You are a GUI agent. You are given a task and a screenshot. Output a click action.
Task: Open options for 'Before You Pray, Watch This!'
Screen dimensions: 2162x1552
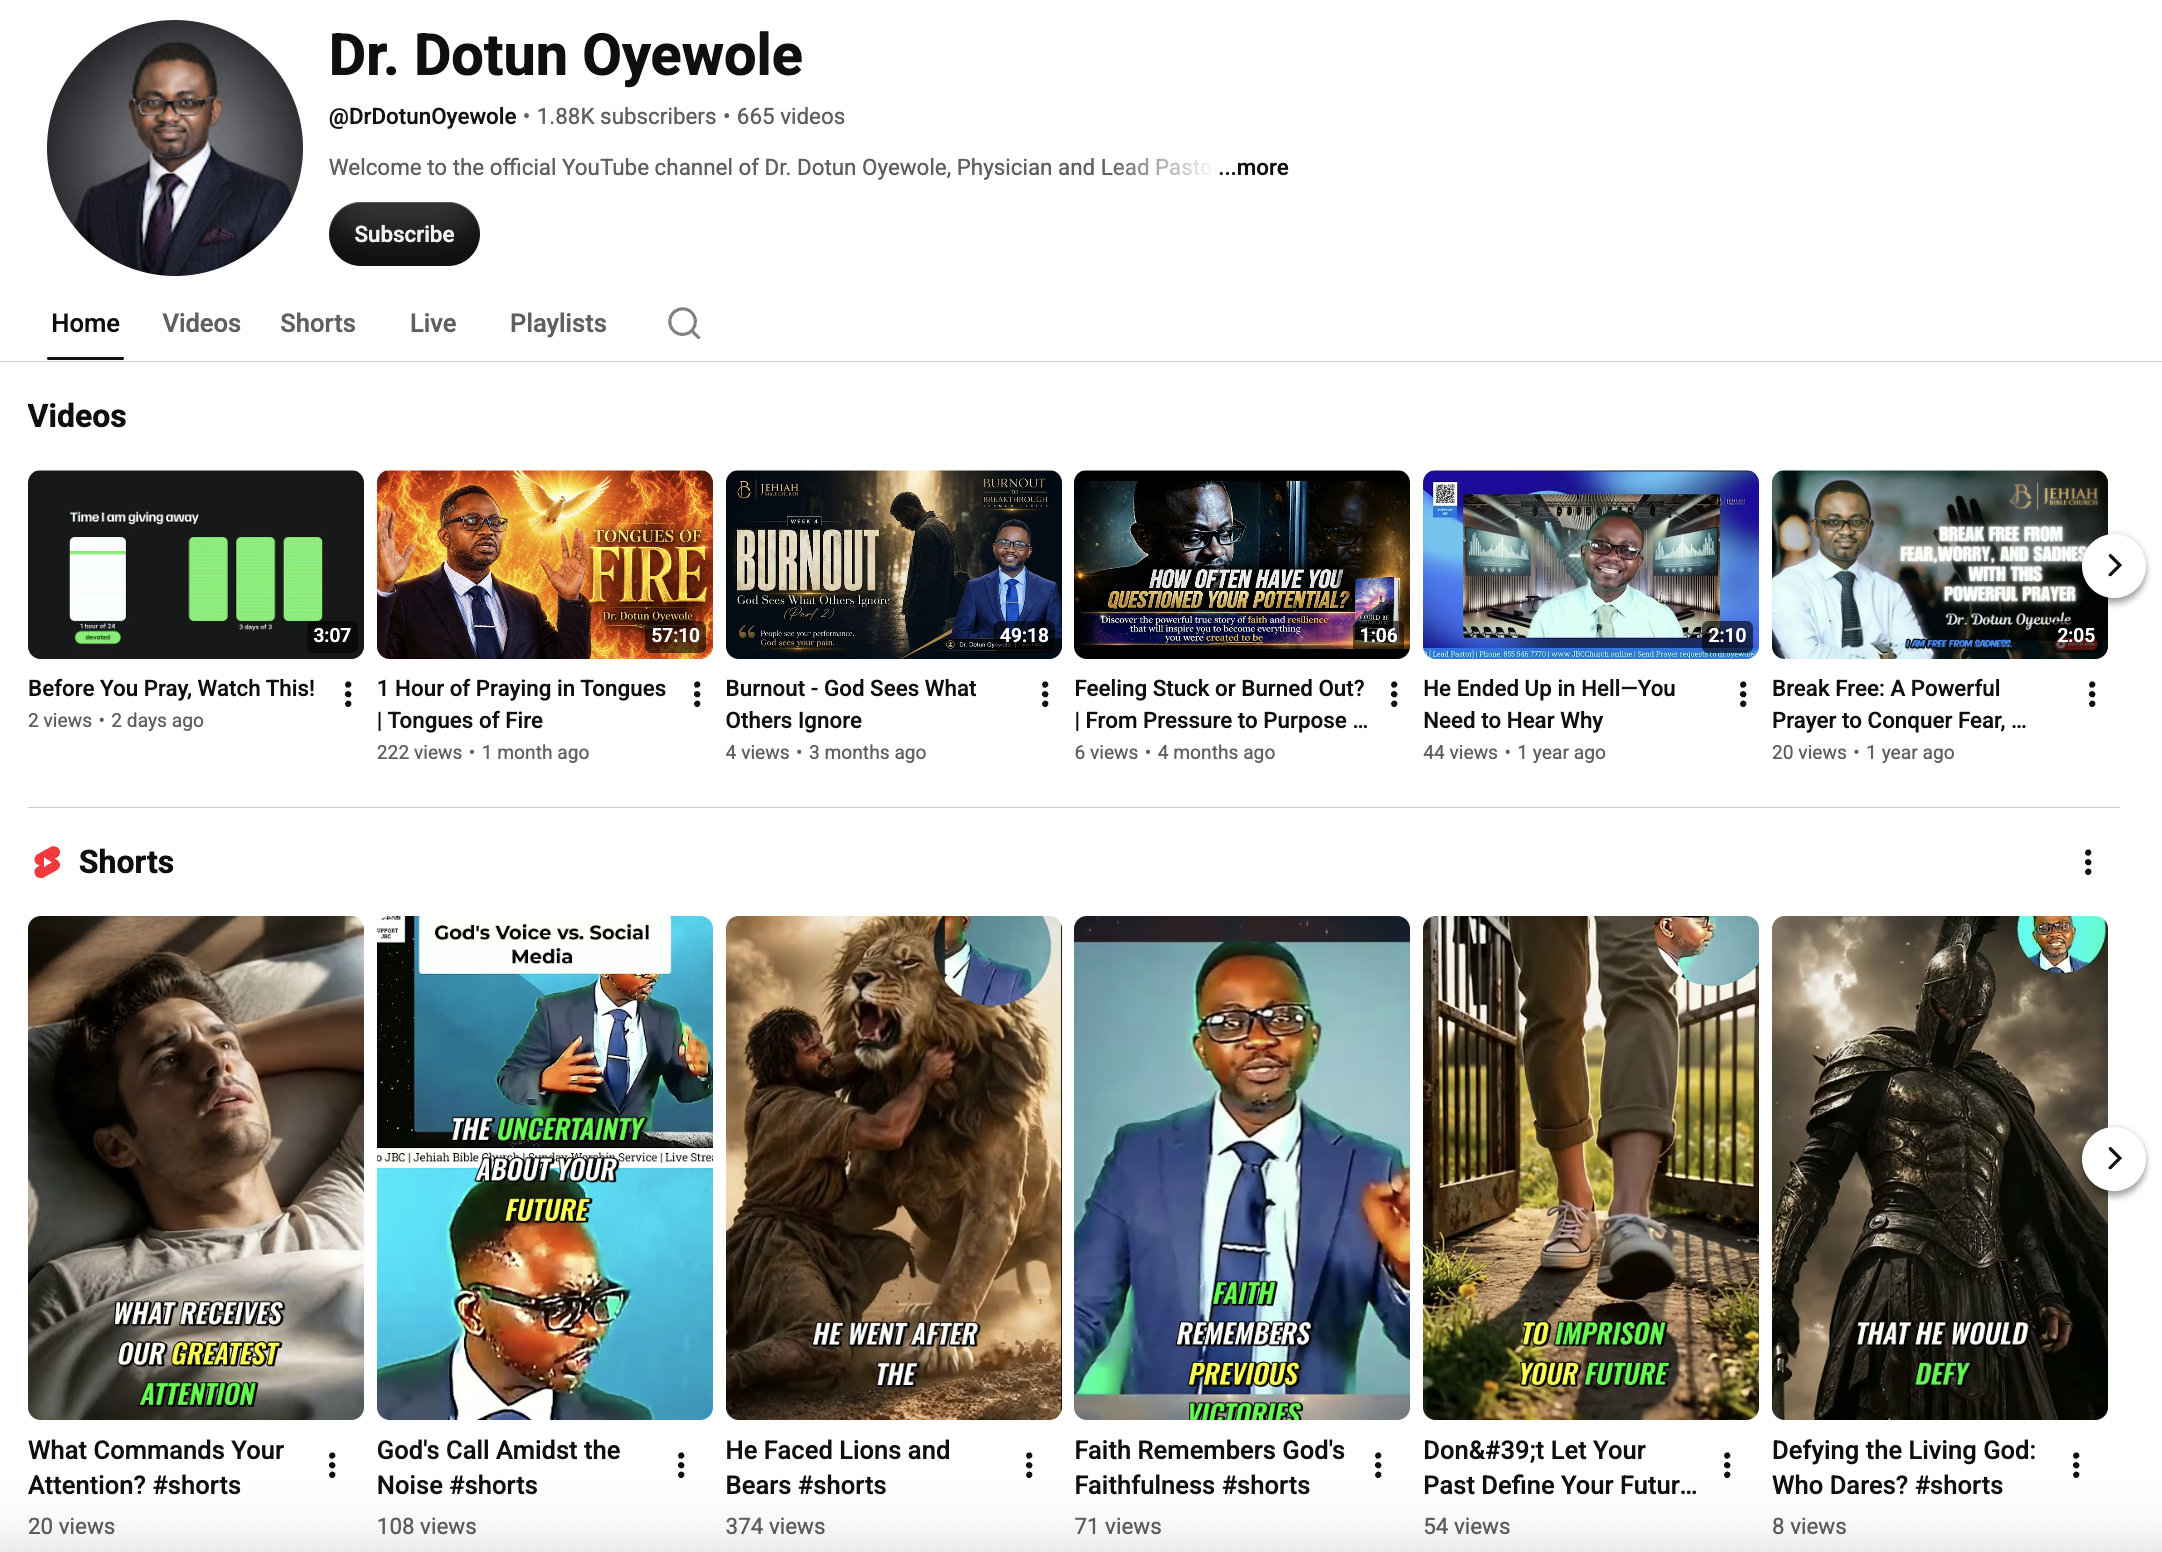pos(347,694)
